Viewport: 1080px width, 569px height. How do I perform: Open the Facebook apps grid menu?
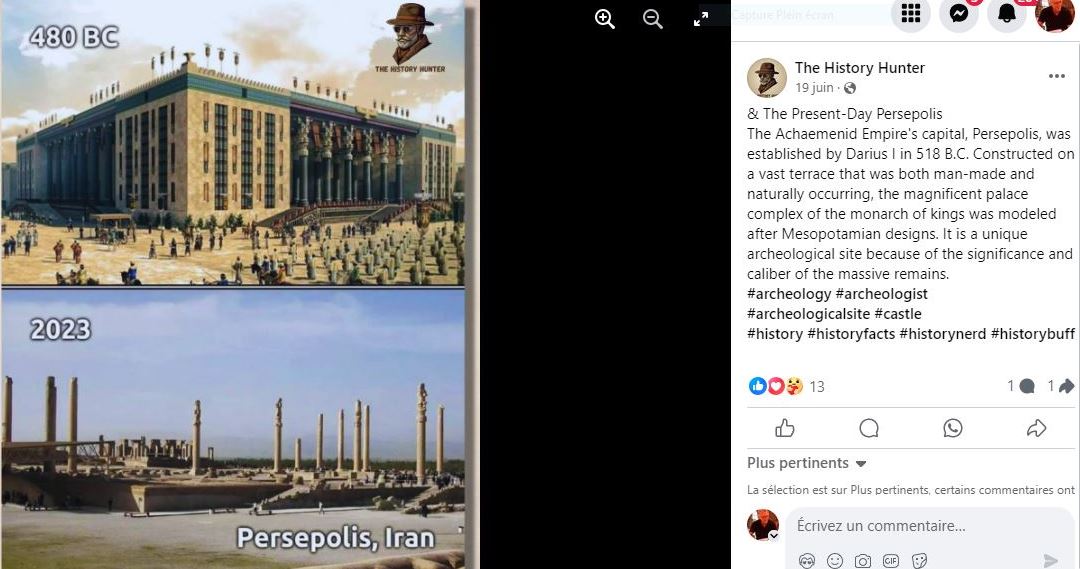pyautogui.click(x=911, y=13)
